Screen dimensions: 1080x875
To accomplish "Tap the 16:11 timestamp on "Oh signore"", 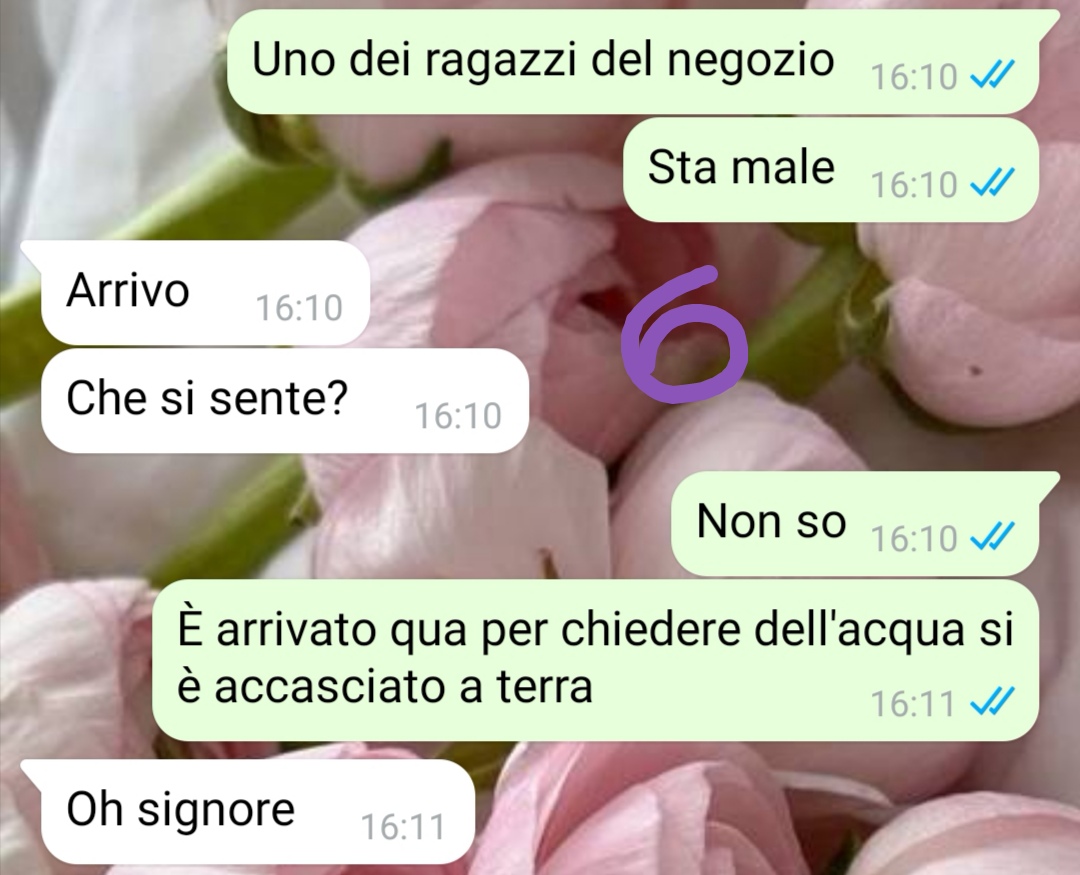I will click(403, 827).
